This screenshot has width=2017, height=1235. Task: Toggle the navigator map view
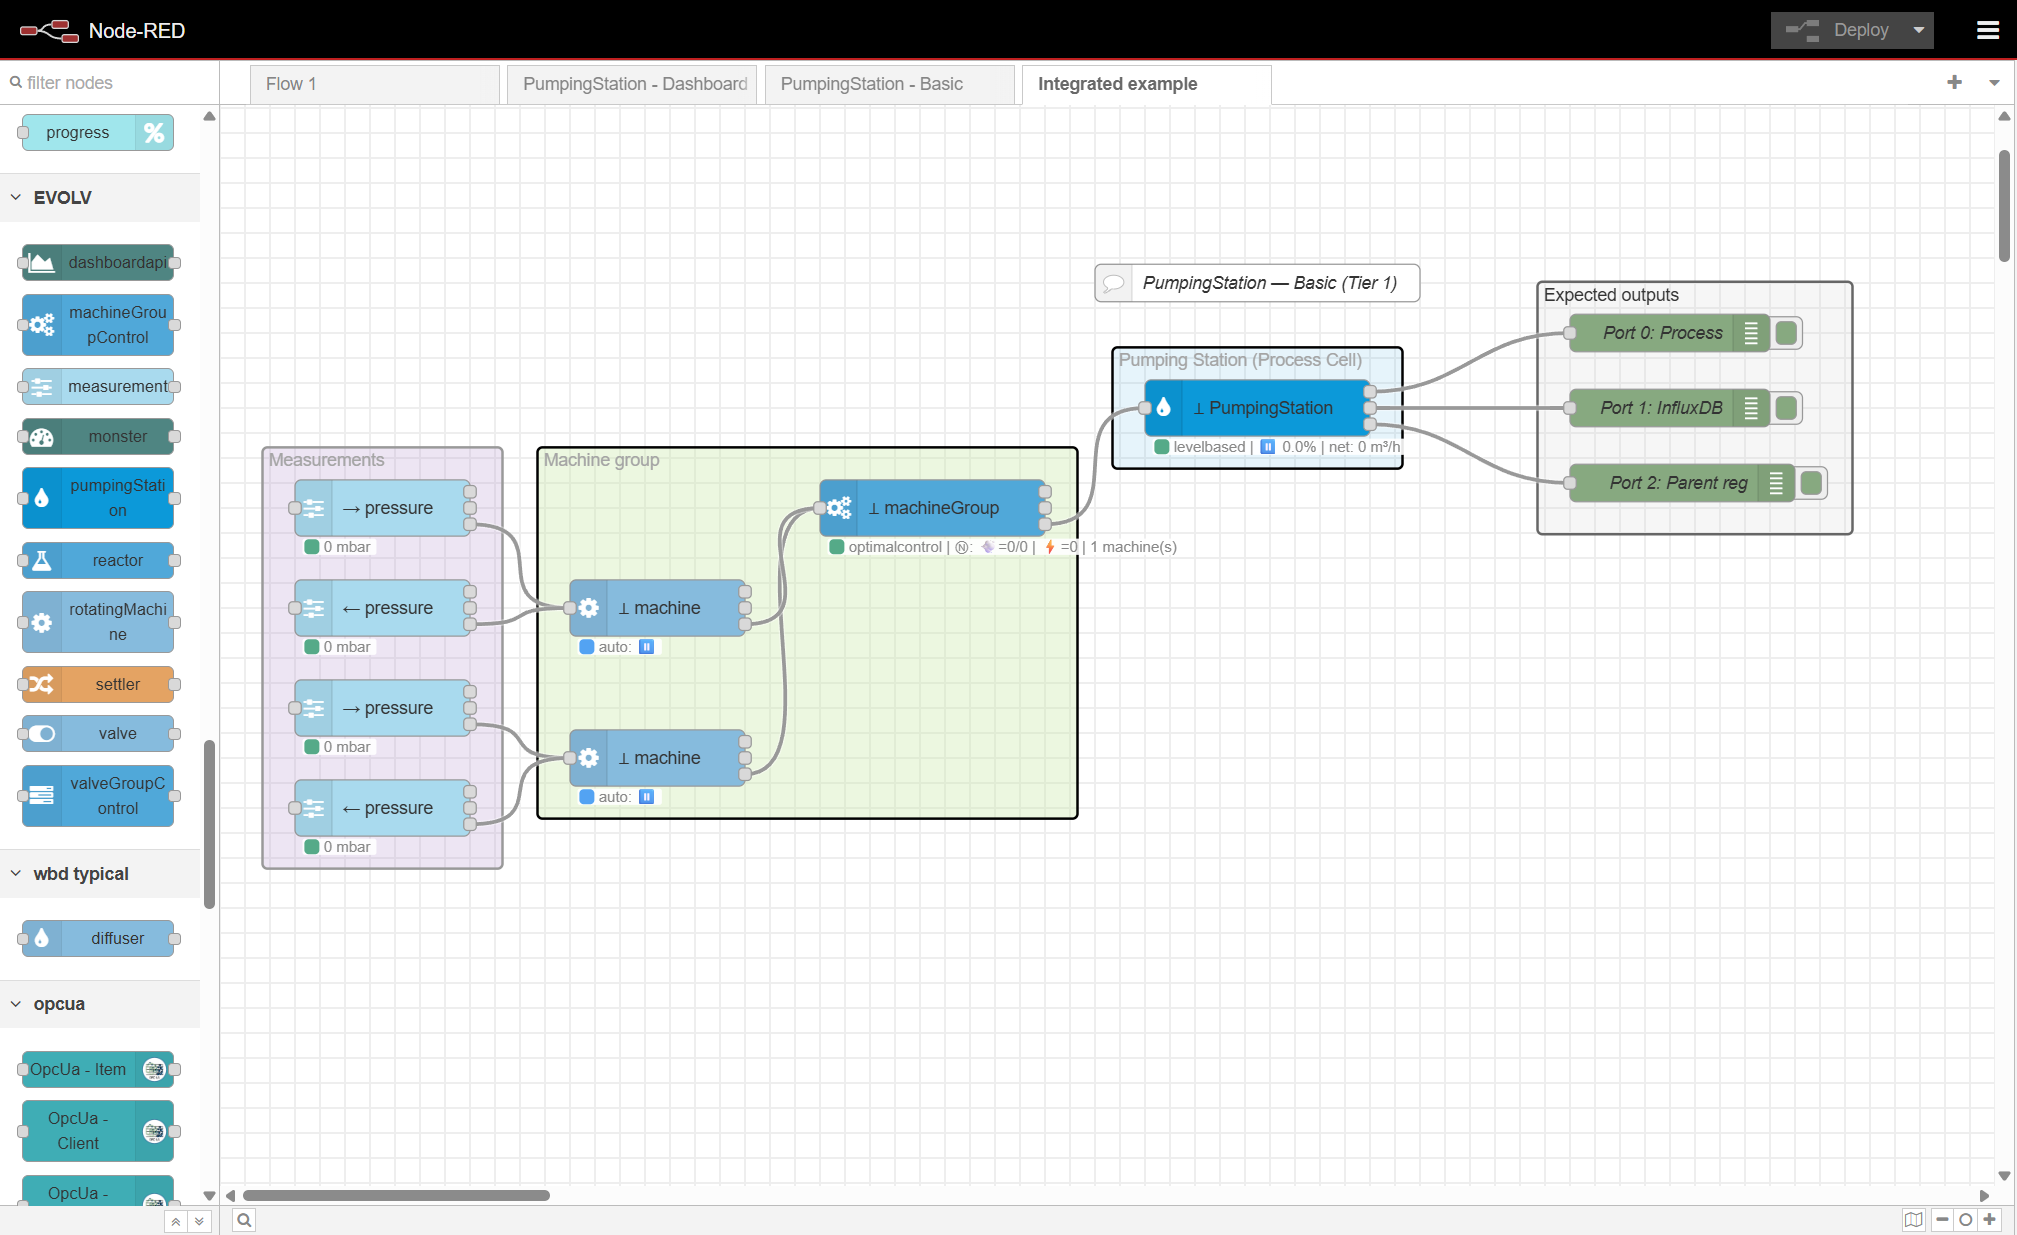pyautogui.click(x=1914, y=1220)
